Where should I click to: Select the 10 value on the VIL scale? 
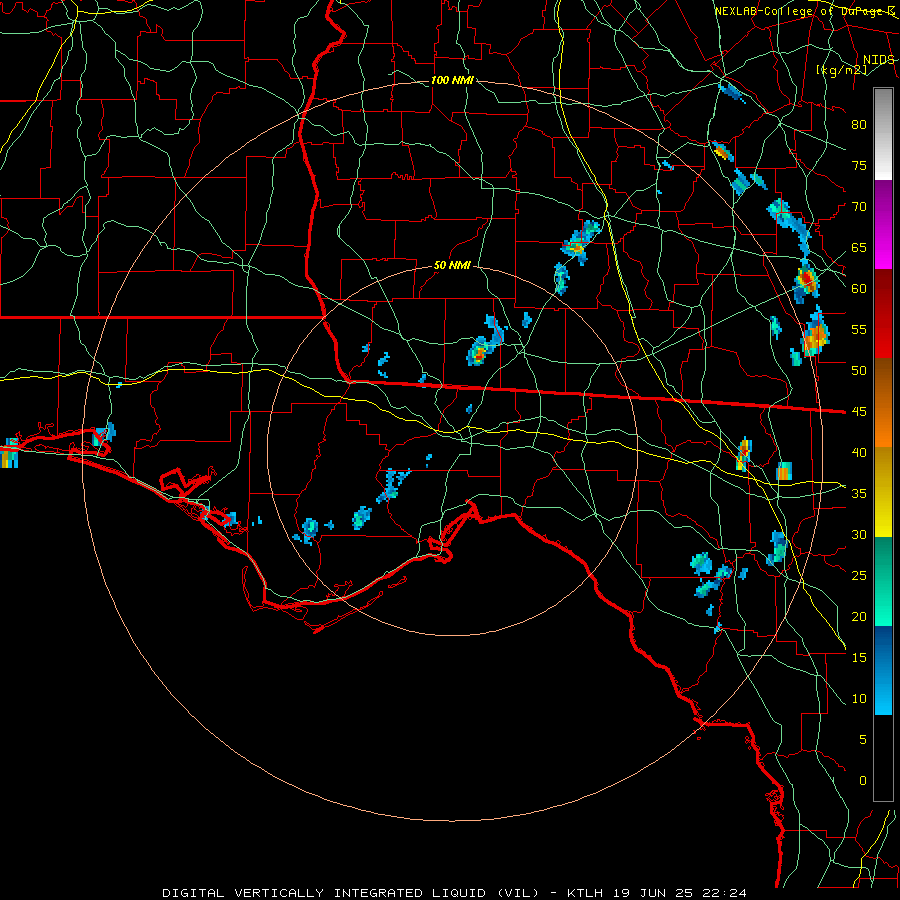tap(859, 699)
